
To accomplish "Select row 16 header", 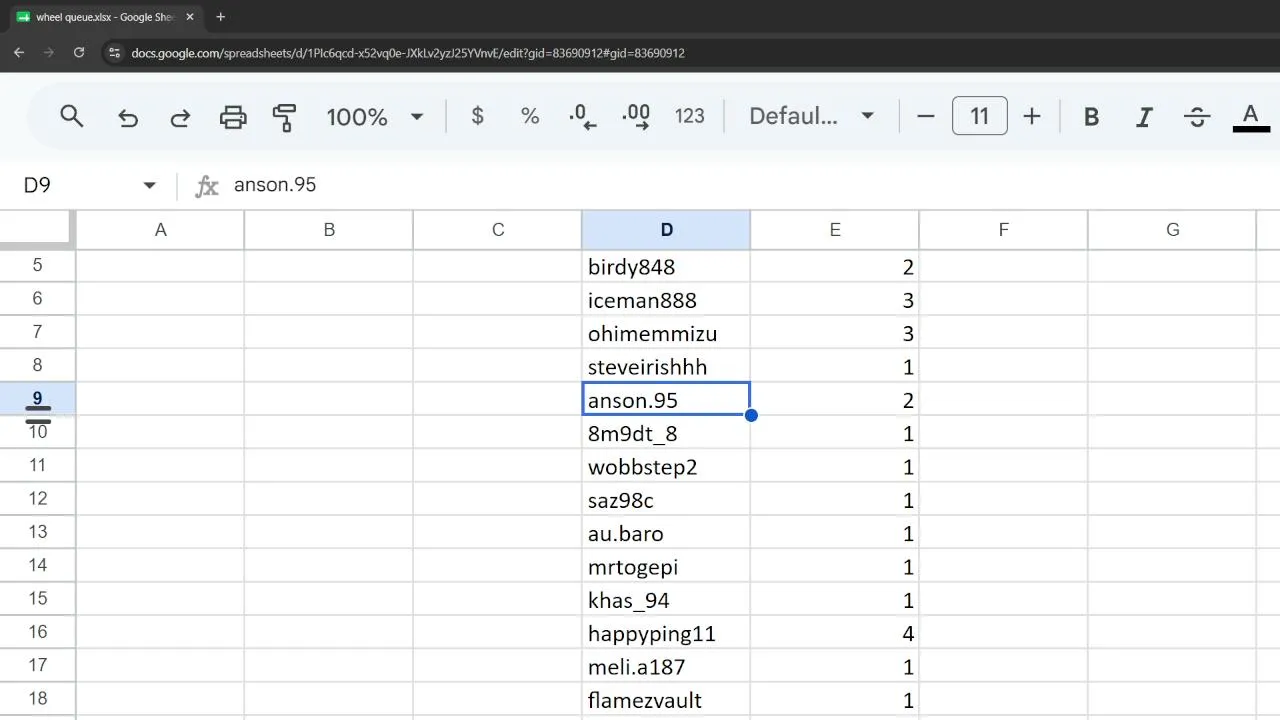I will coord(38,632).
